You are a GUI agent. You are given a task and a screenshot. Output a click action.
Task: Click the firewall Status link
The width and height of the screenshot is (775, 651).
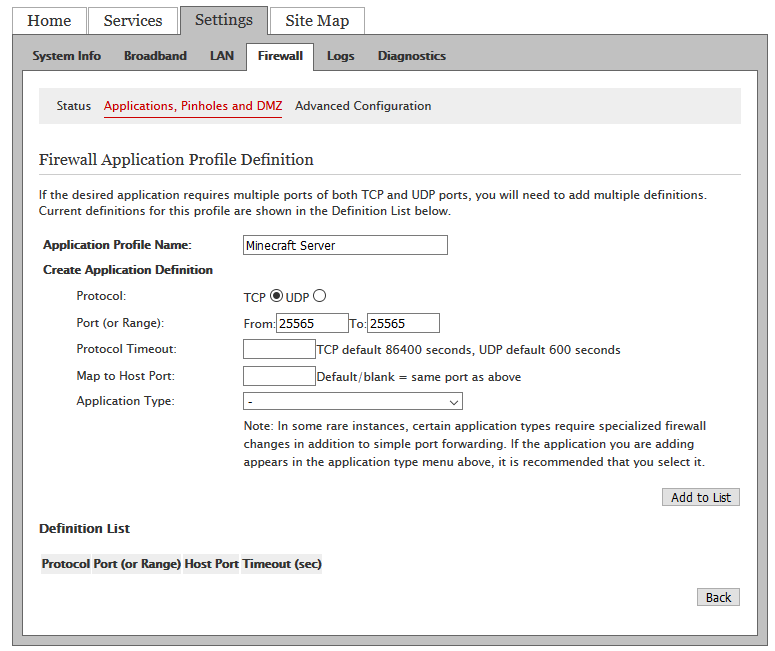74,106
